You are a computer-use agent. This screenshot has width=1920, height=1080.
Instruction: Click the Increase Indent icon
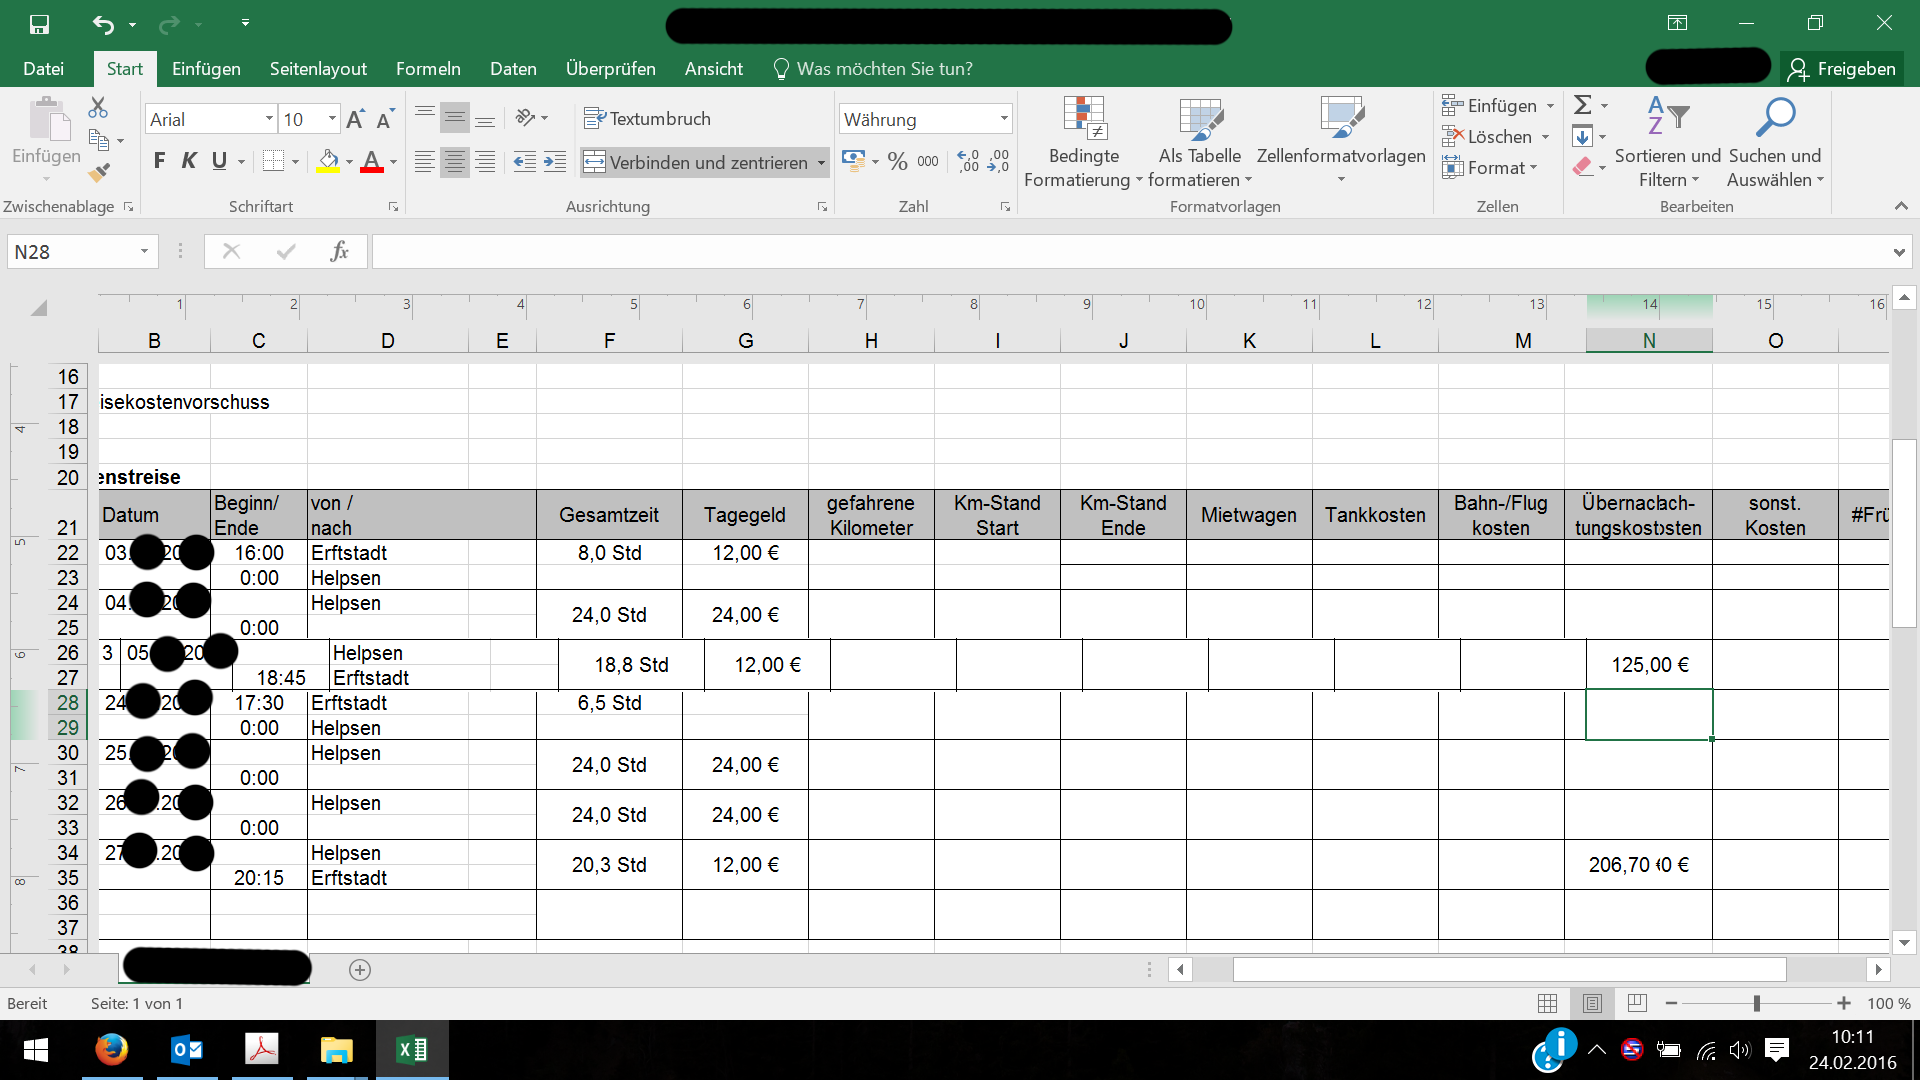[x=555, y=162]
